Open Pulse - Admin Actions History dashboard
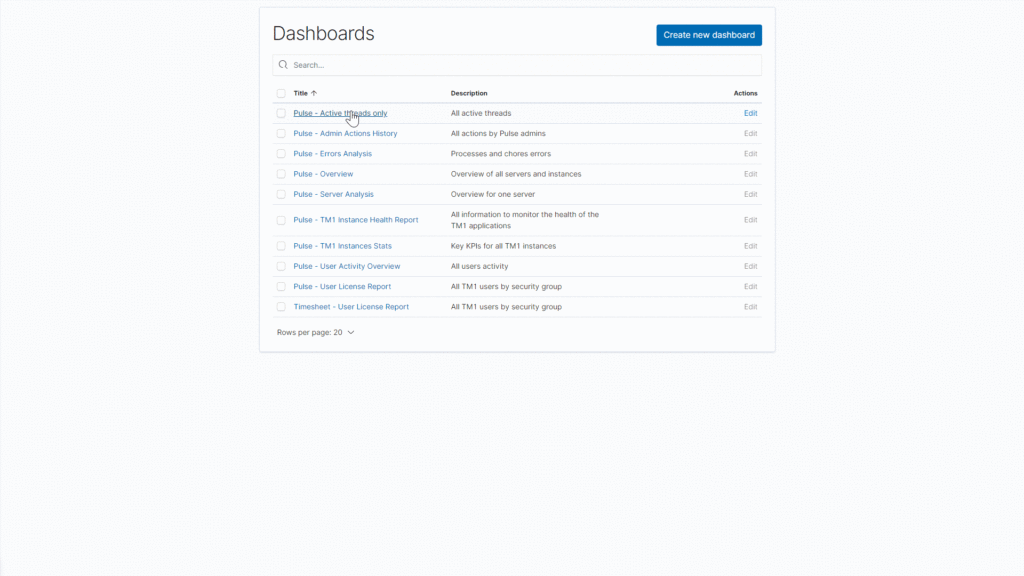Image resolution: width=1024 pixels, height=576 pixels. [x=345, y=133]
